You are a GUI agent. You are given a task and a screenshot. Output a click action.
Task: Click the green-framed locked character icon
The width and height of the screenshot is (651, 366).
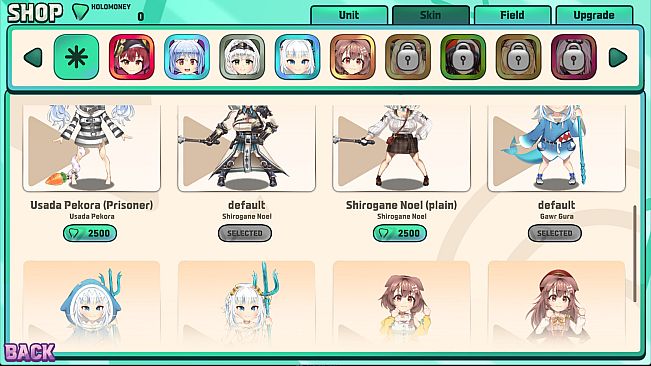(x=463, y=57)
